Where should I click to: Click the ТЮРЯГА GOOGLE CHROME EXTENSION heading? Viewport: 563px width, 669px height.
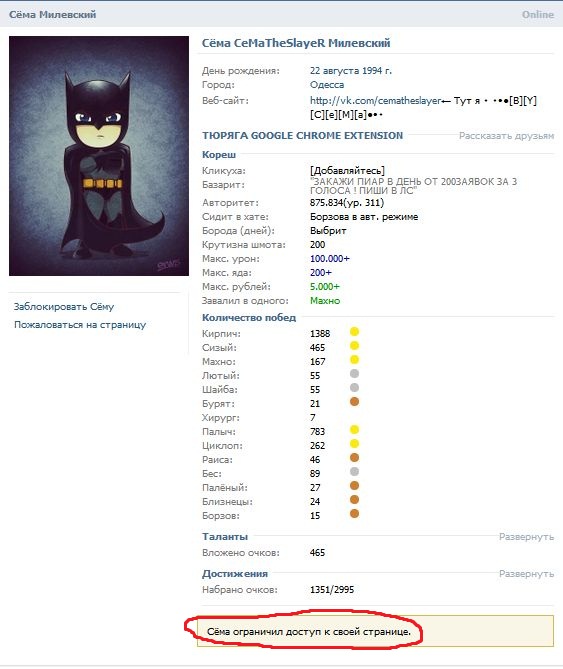(302, 136)
